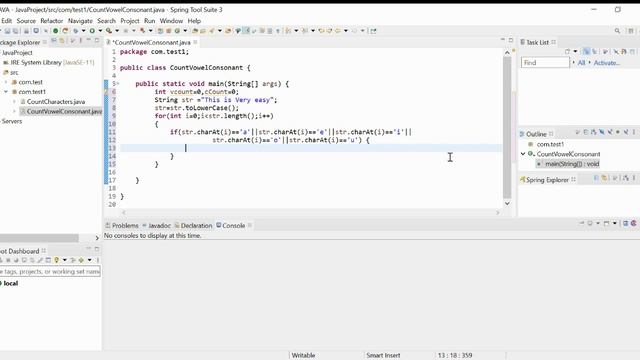Image resolution: width=640 pixels, height=360 pixels.
Task: Click the Activate... link in Task List
Action: 607,63
